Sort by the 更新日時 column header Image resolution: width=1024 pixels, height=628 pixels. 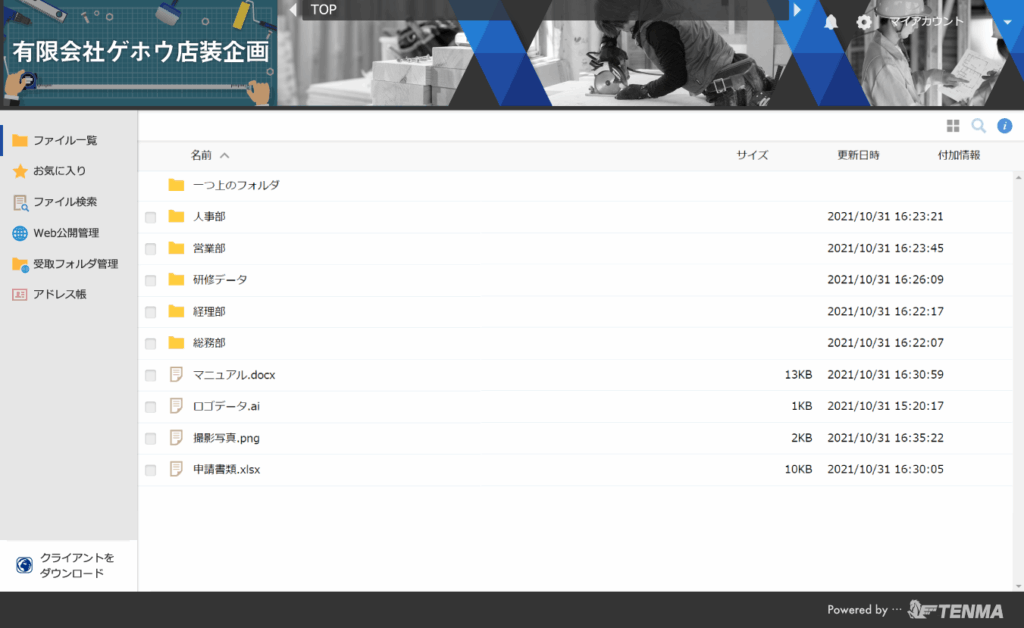(858, 156)
